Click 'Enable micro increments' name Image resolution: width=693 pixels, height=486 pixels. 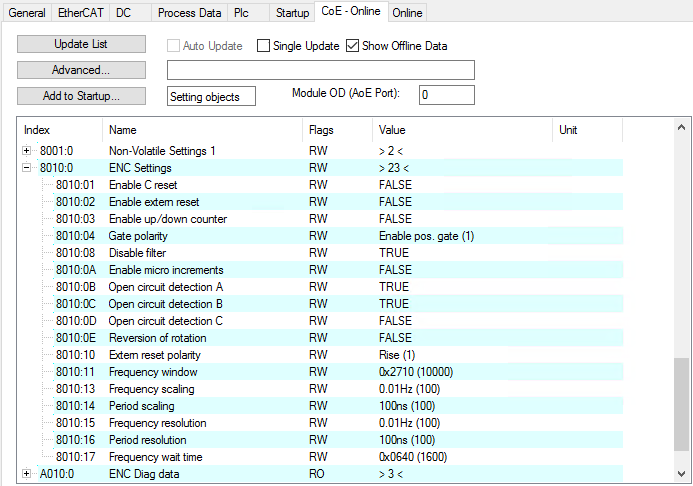click(x=166, y=270)
